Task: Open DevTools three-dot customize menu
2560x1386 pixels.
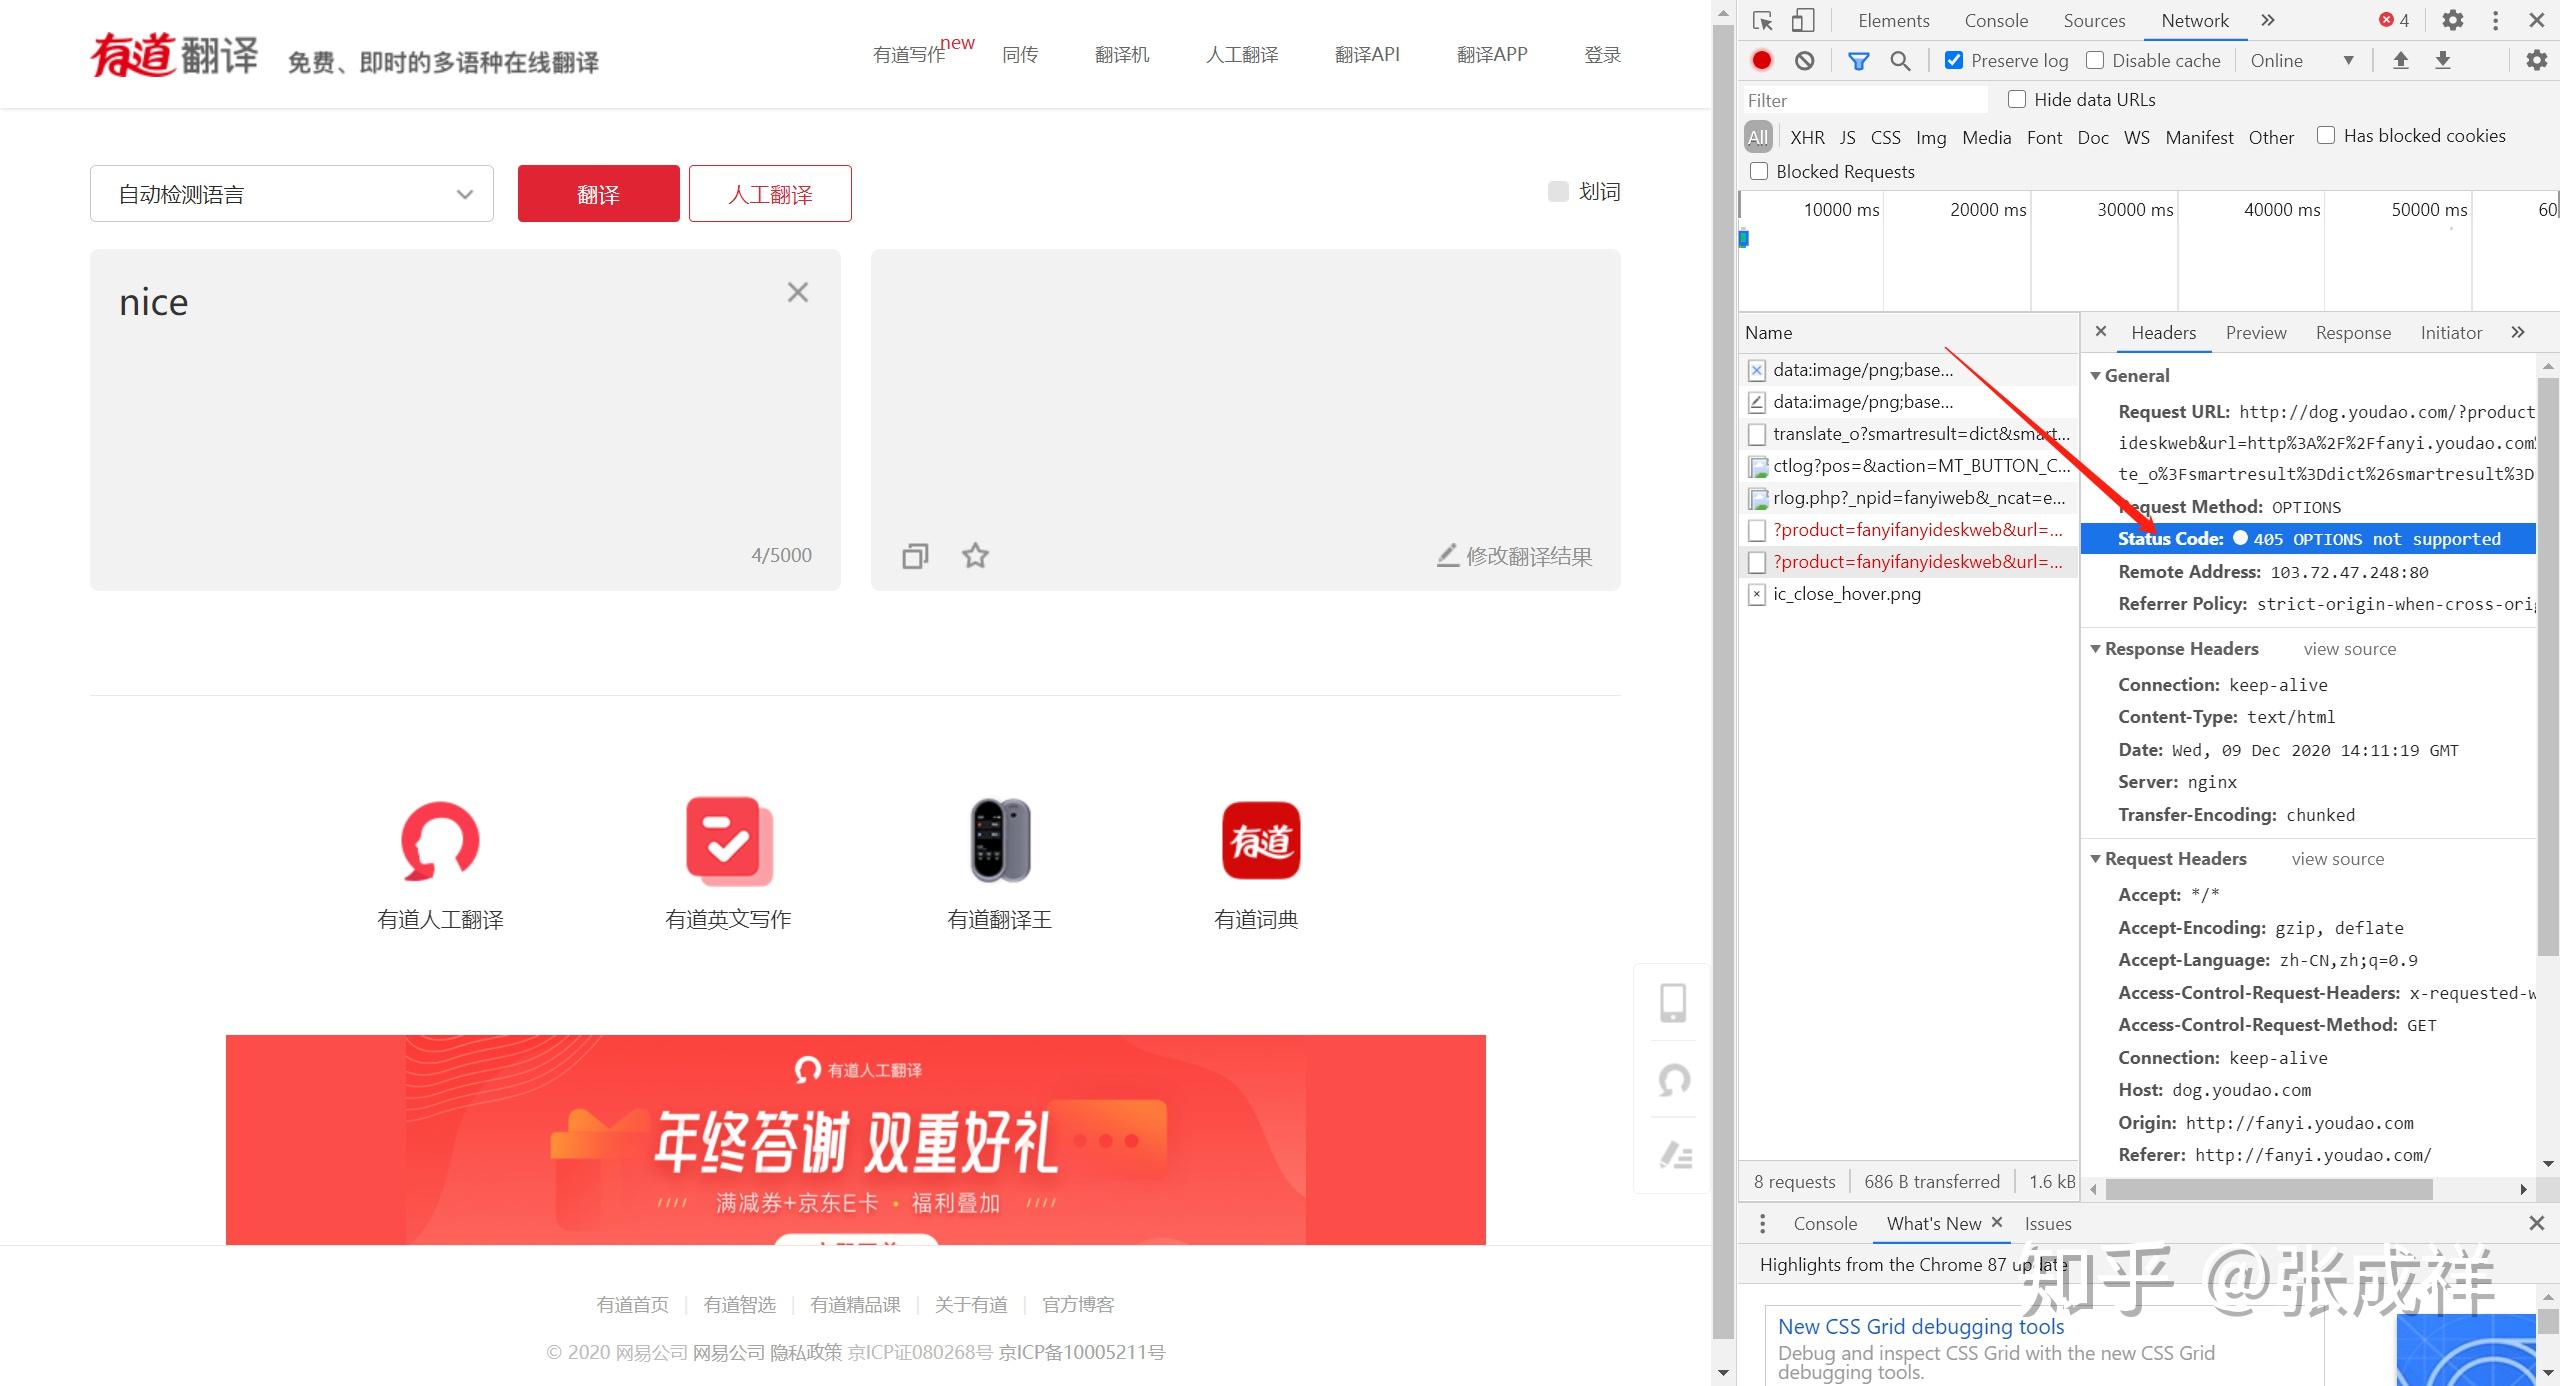Action: pyautogui.click(x=2496, y=21)
